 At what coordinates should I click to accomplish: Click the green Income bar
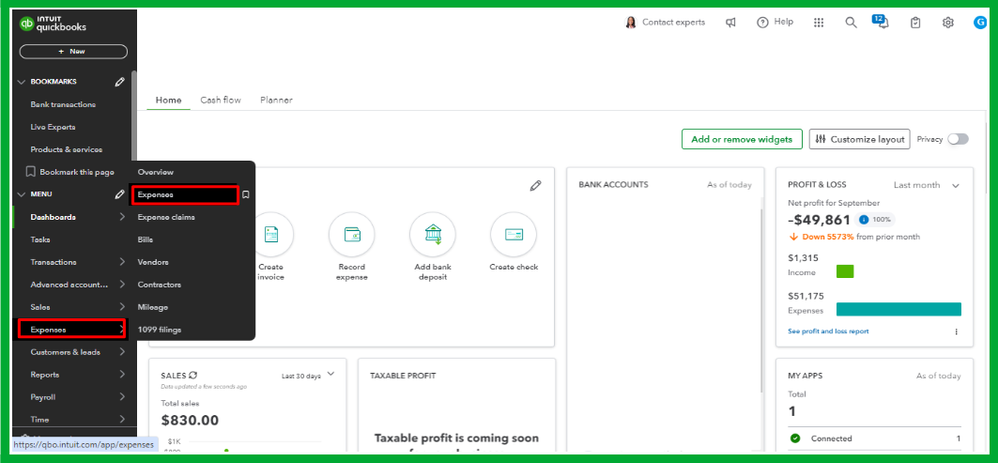845,272
